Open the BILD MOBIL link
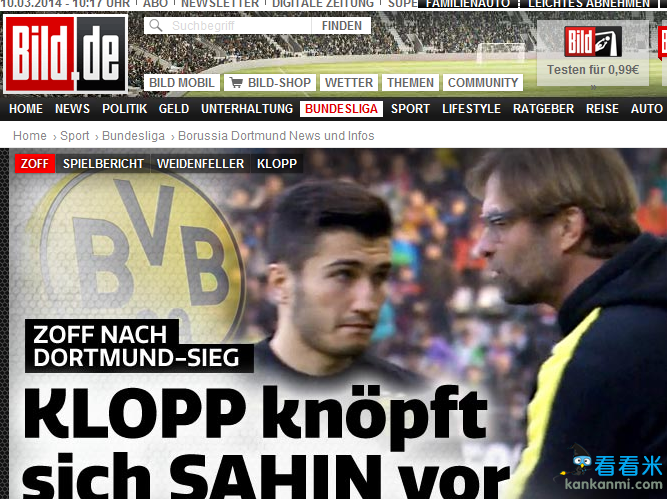 [x=182, y=83]
